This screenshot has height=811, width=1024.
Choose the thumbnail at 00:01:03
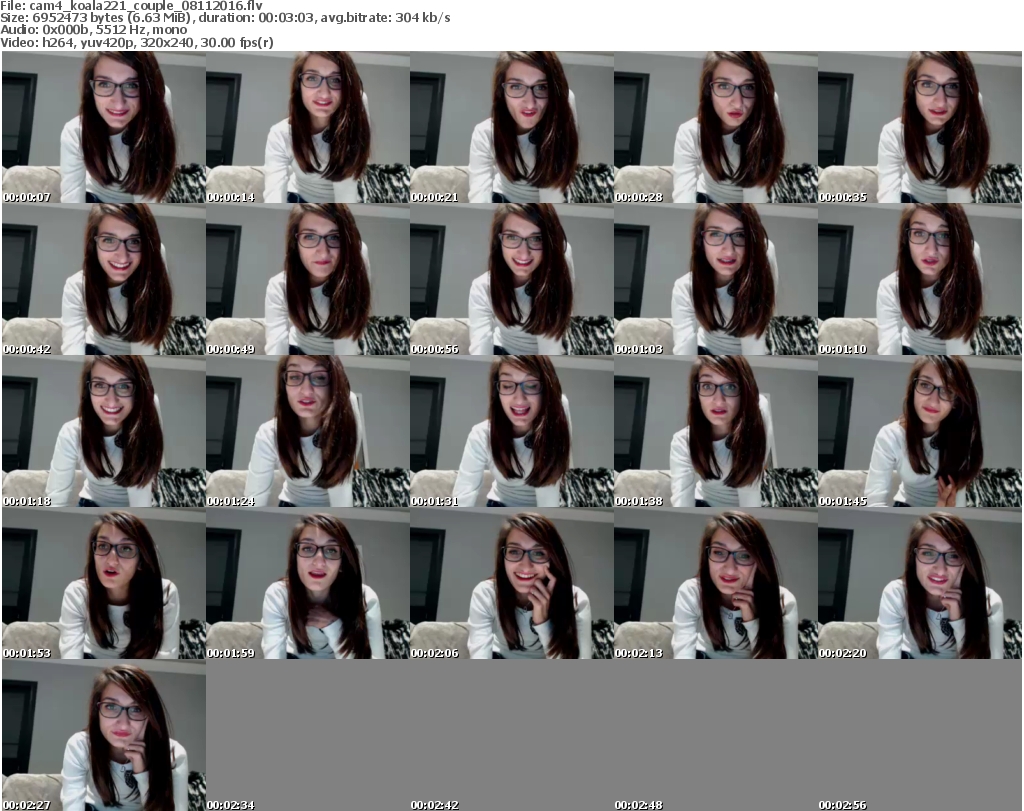716,279
